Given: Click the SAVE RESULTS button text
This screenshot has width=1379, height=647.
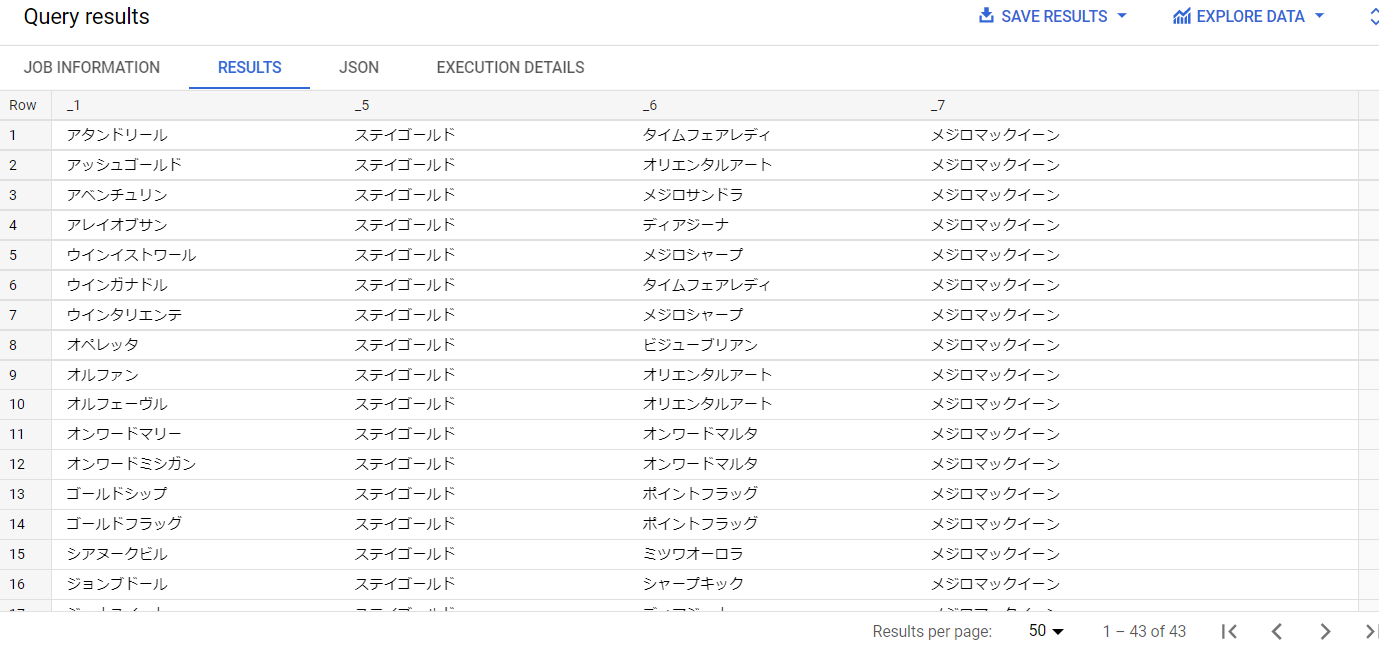Looking at the screenshot, I should click(1054, 16).
